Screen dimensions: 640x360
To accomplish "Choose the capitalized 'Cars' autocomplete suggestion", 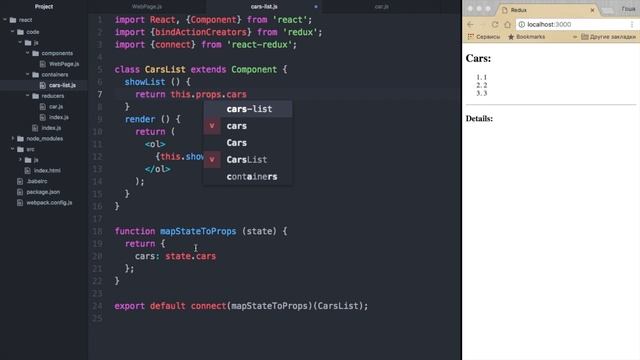I will click(x=248, y=143).
